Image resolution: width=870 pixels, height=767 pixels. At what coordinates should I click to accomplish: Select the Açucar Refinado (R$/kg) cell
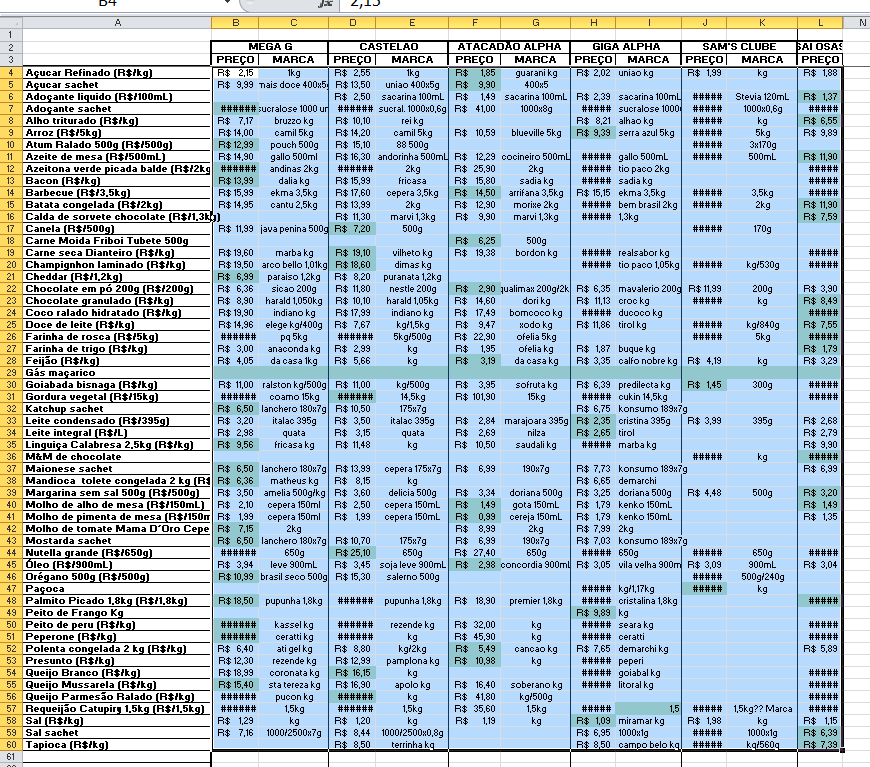[x=117, y=73]
